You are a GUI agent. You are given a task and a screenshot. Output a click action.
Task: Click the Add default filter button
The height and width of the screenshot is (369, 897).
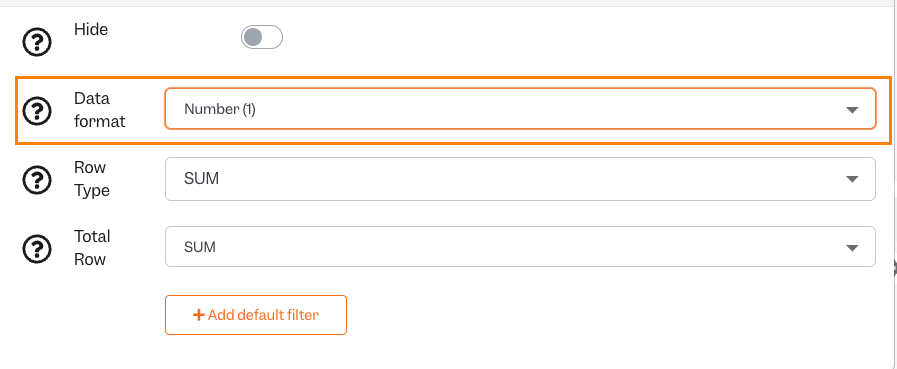coord(256,315)
